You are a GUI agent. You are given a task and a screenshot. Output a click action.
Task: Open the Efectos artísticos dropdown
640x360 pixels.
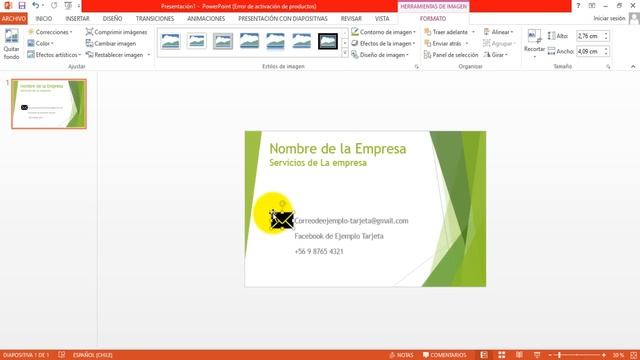click(54, 55)
